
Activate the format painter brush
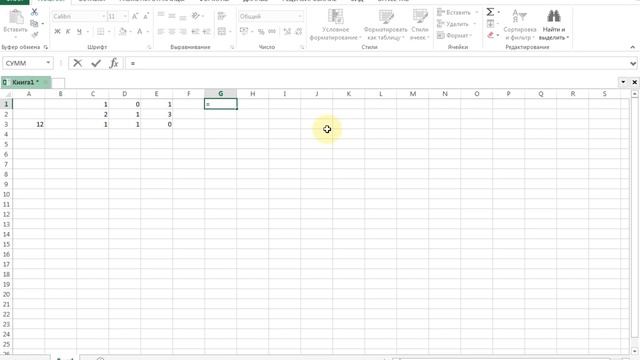[35, 34]
